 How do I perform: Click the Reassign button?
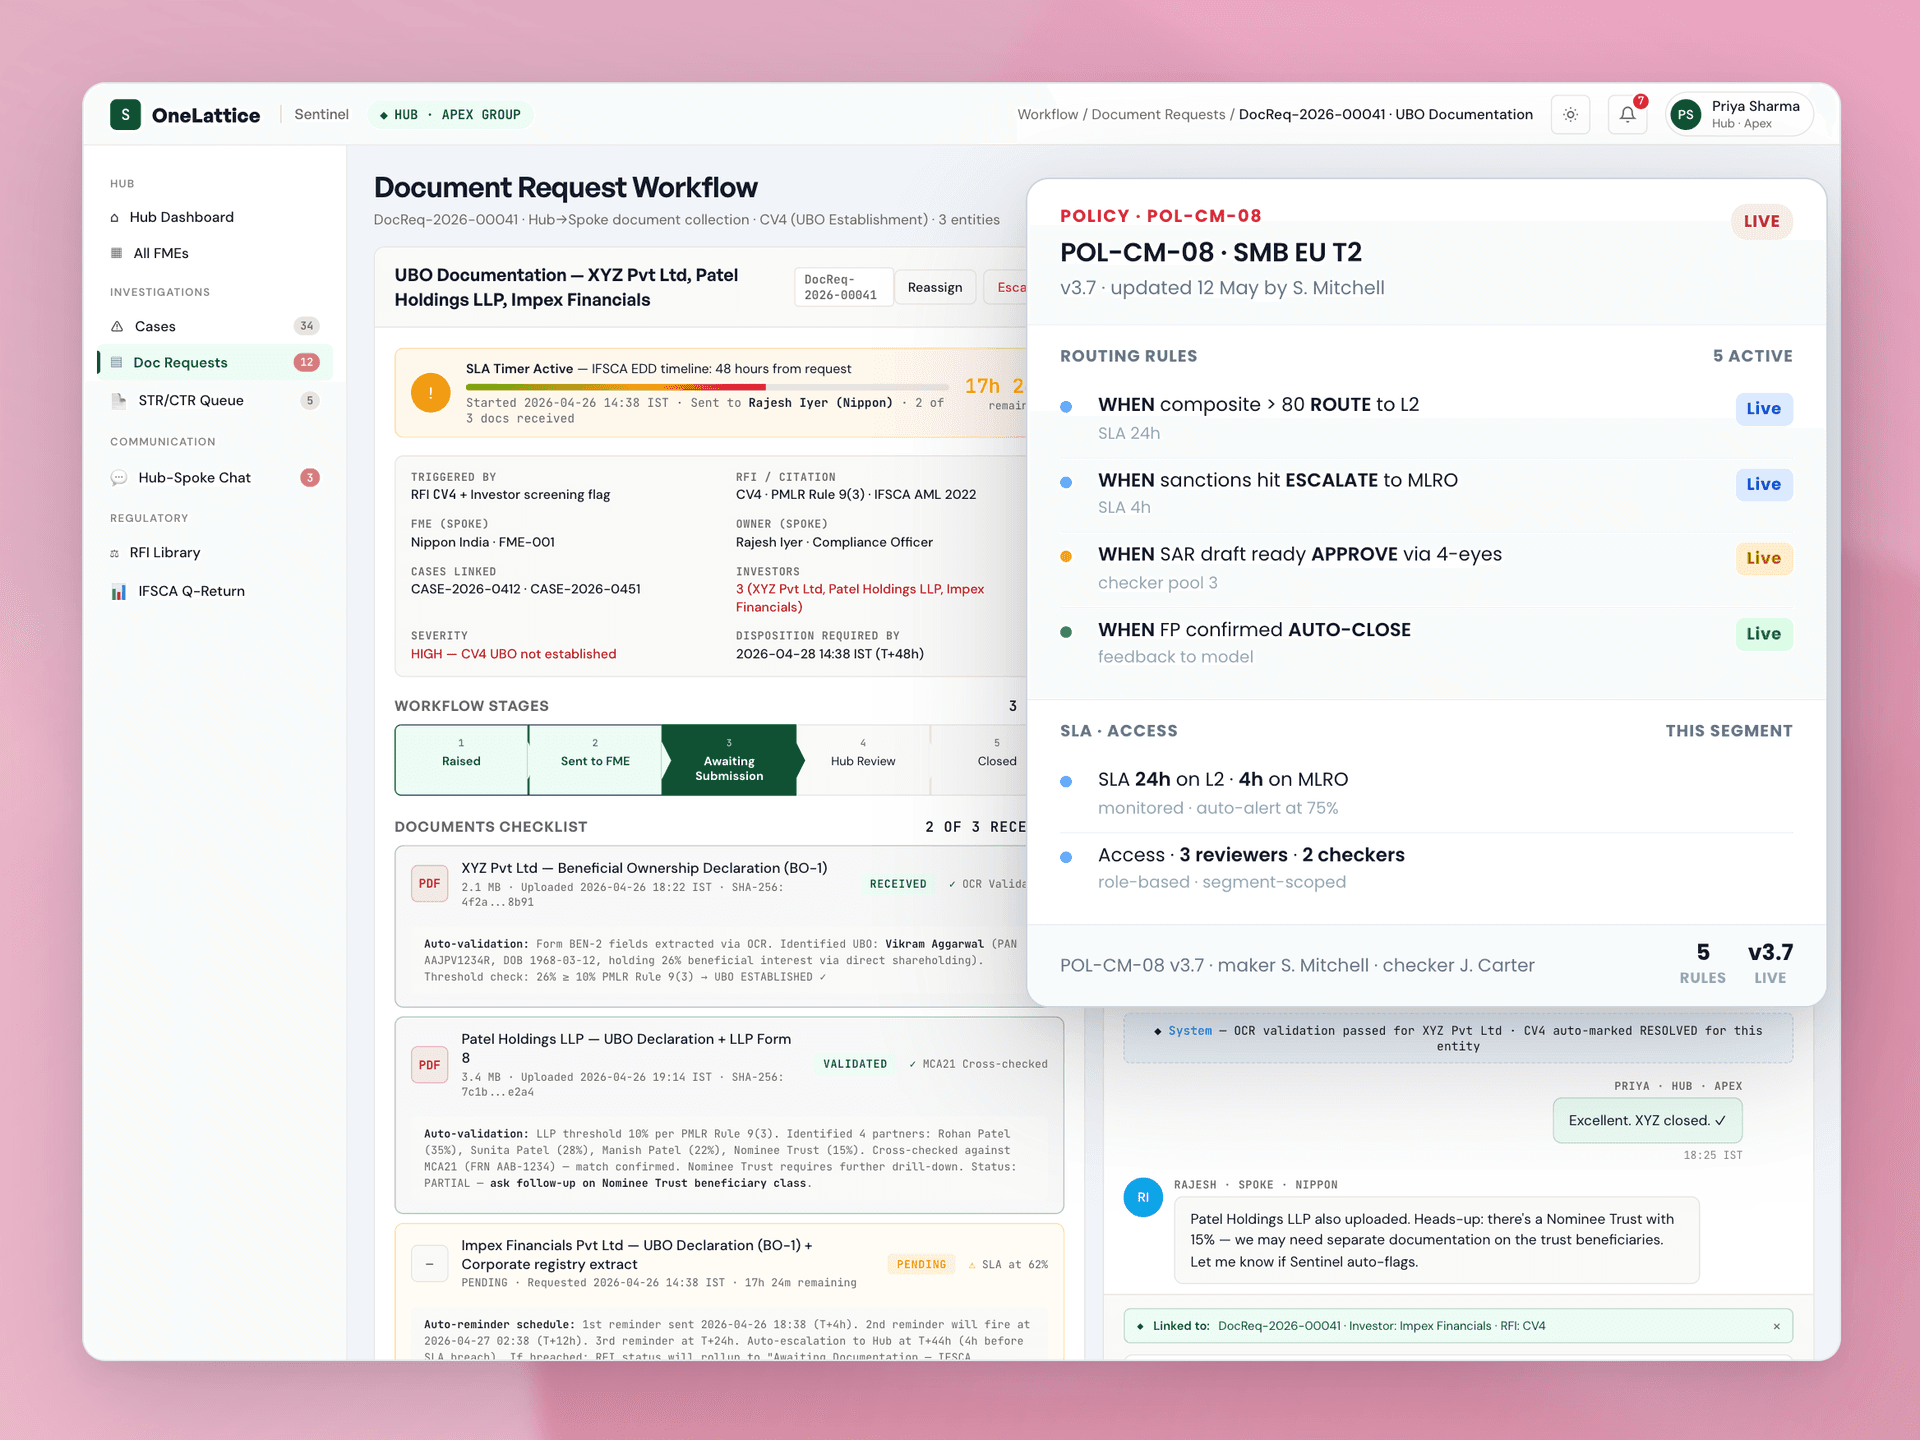click(x=935, y=288)
